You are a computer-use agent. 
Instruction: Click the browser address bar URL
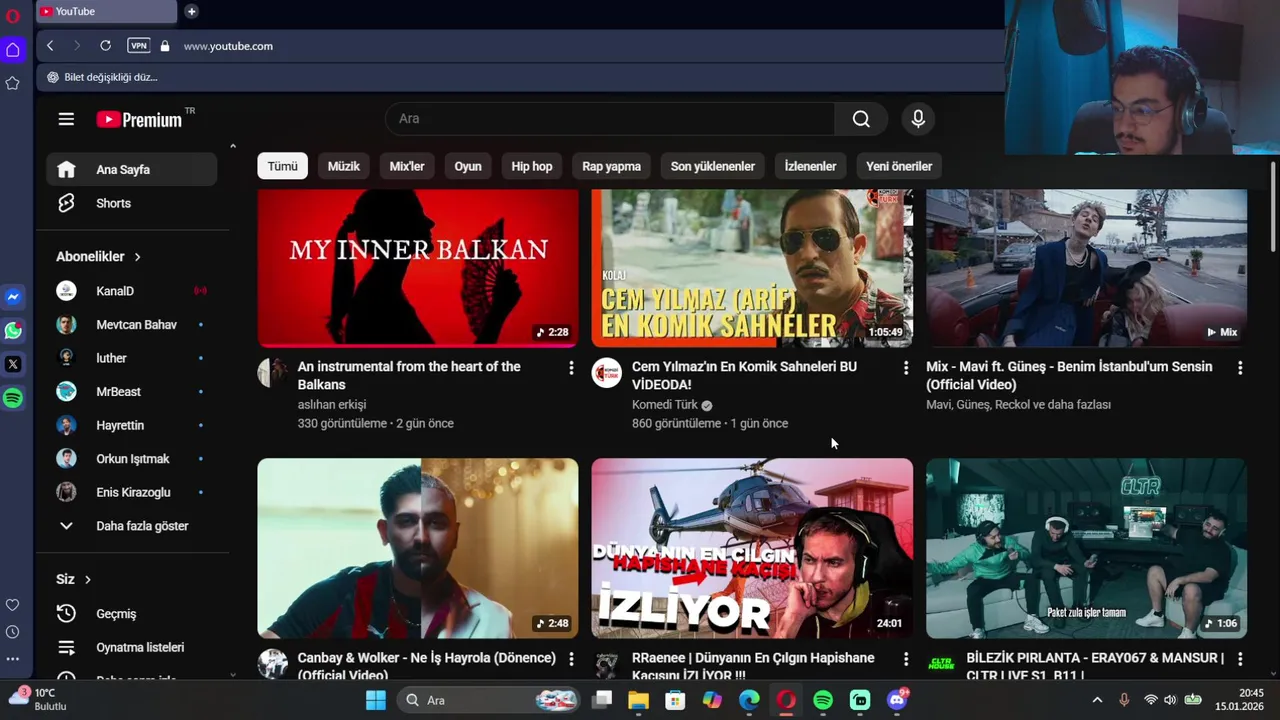tap(228, 46)
